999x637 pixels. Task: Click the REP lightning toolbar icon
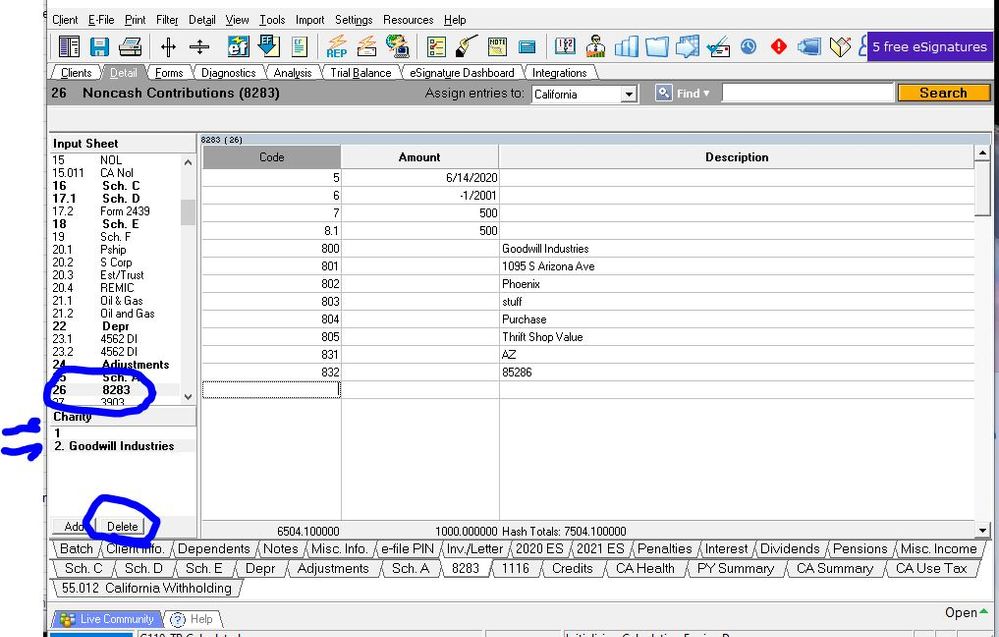tap(336, 46)
